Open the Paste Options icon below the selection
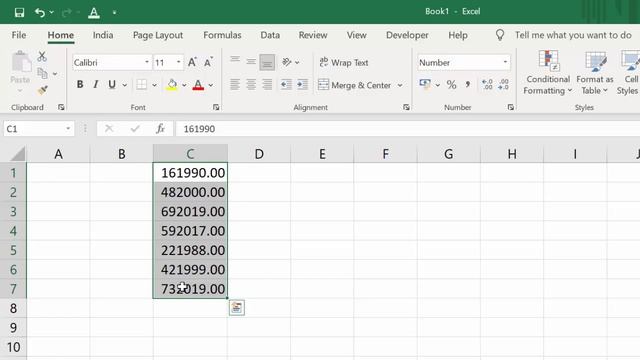 coord(237,307)
